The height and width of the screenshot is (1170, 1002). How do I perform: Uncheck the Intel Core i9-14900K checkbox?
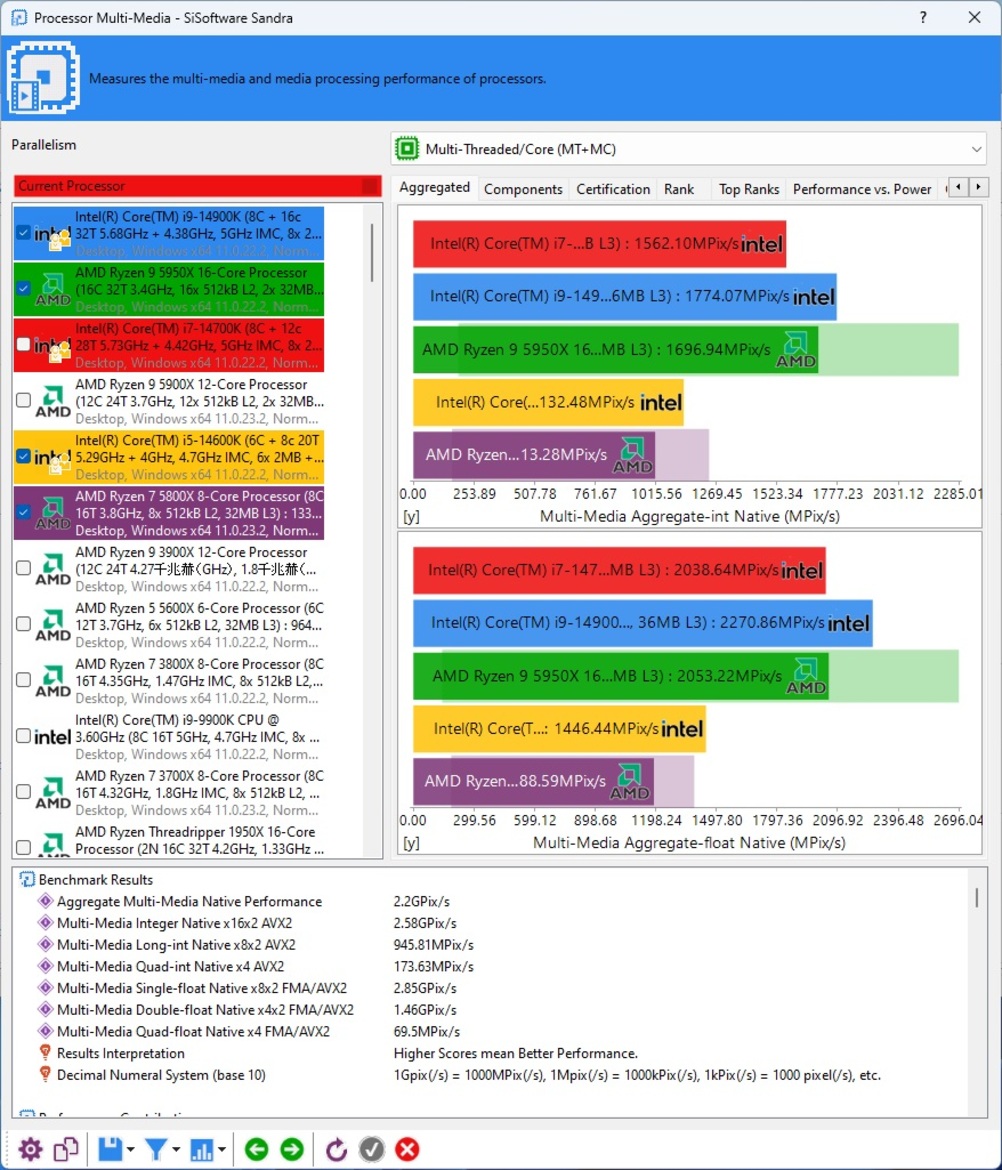click(x=23, y=233)
